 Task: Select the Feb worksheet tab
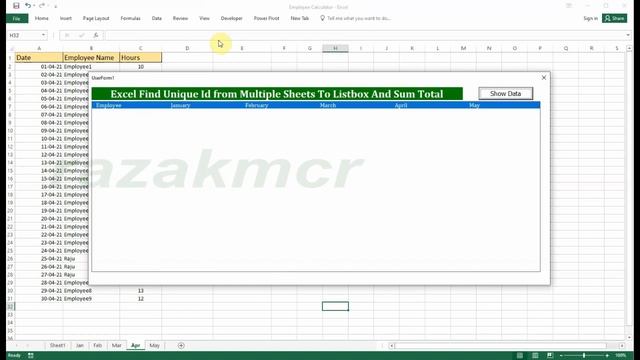tap(98, 345)
